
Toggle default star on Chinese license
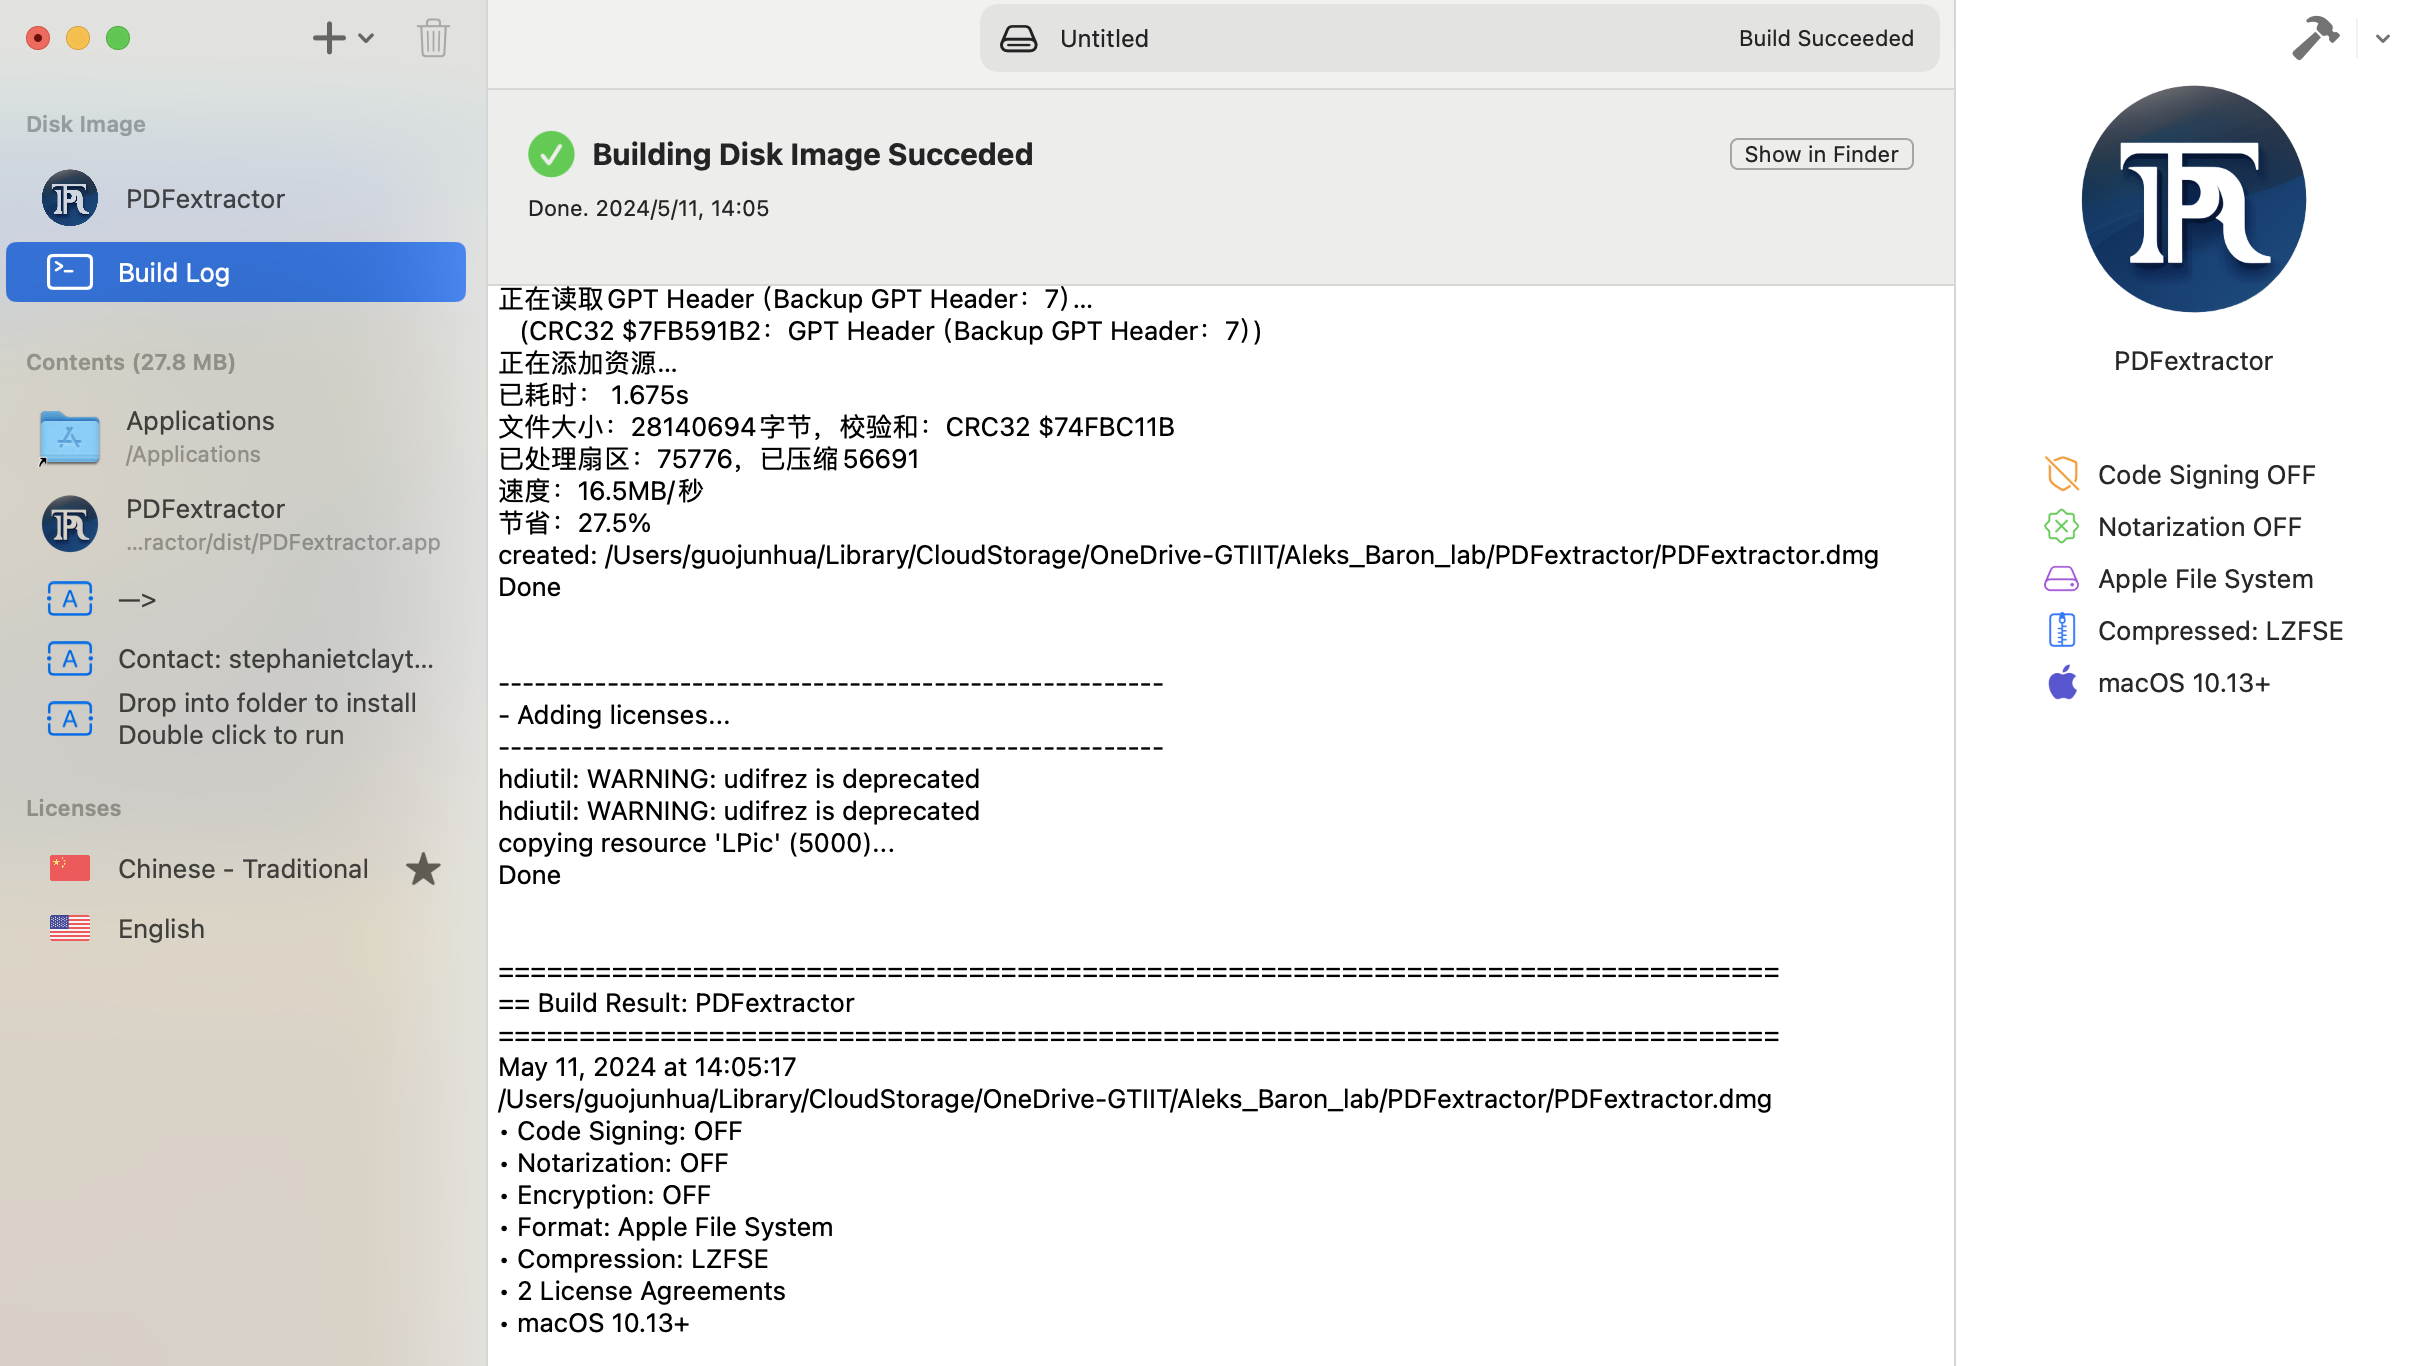coord(423,868)
